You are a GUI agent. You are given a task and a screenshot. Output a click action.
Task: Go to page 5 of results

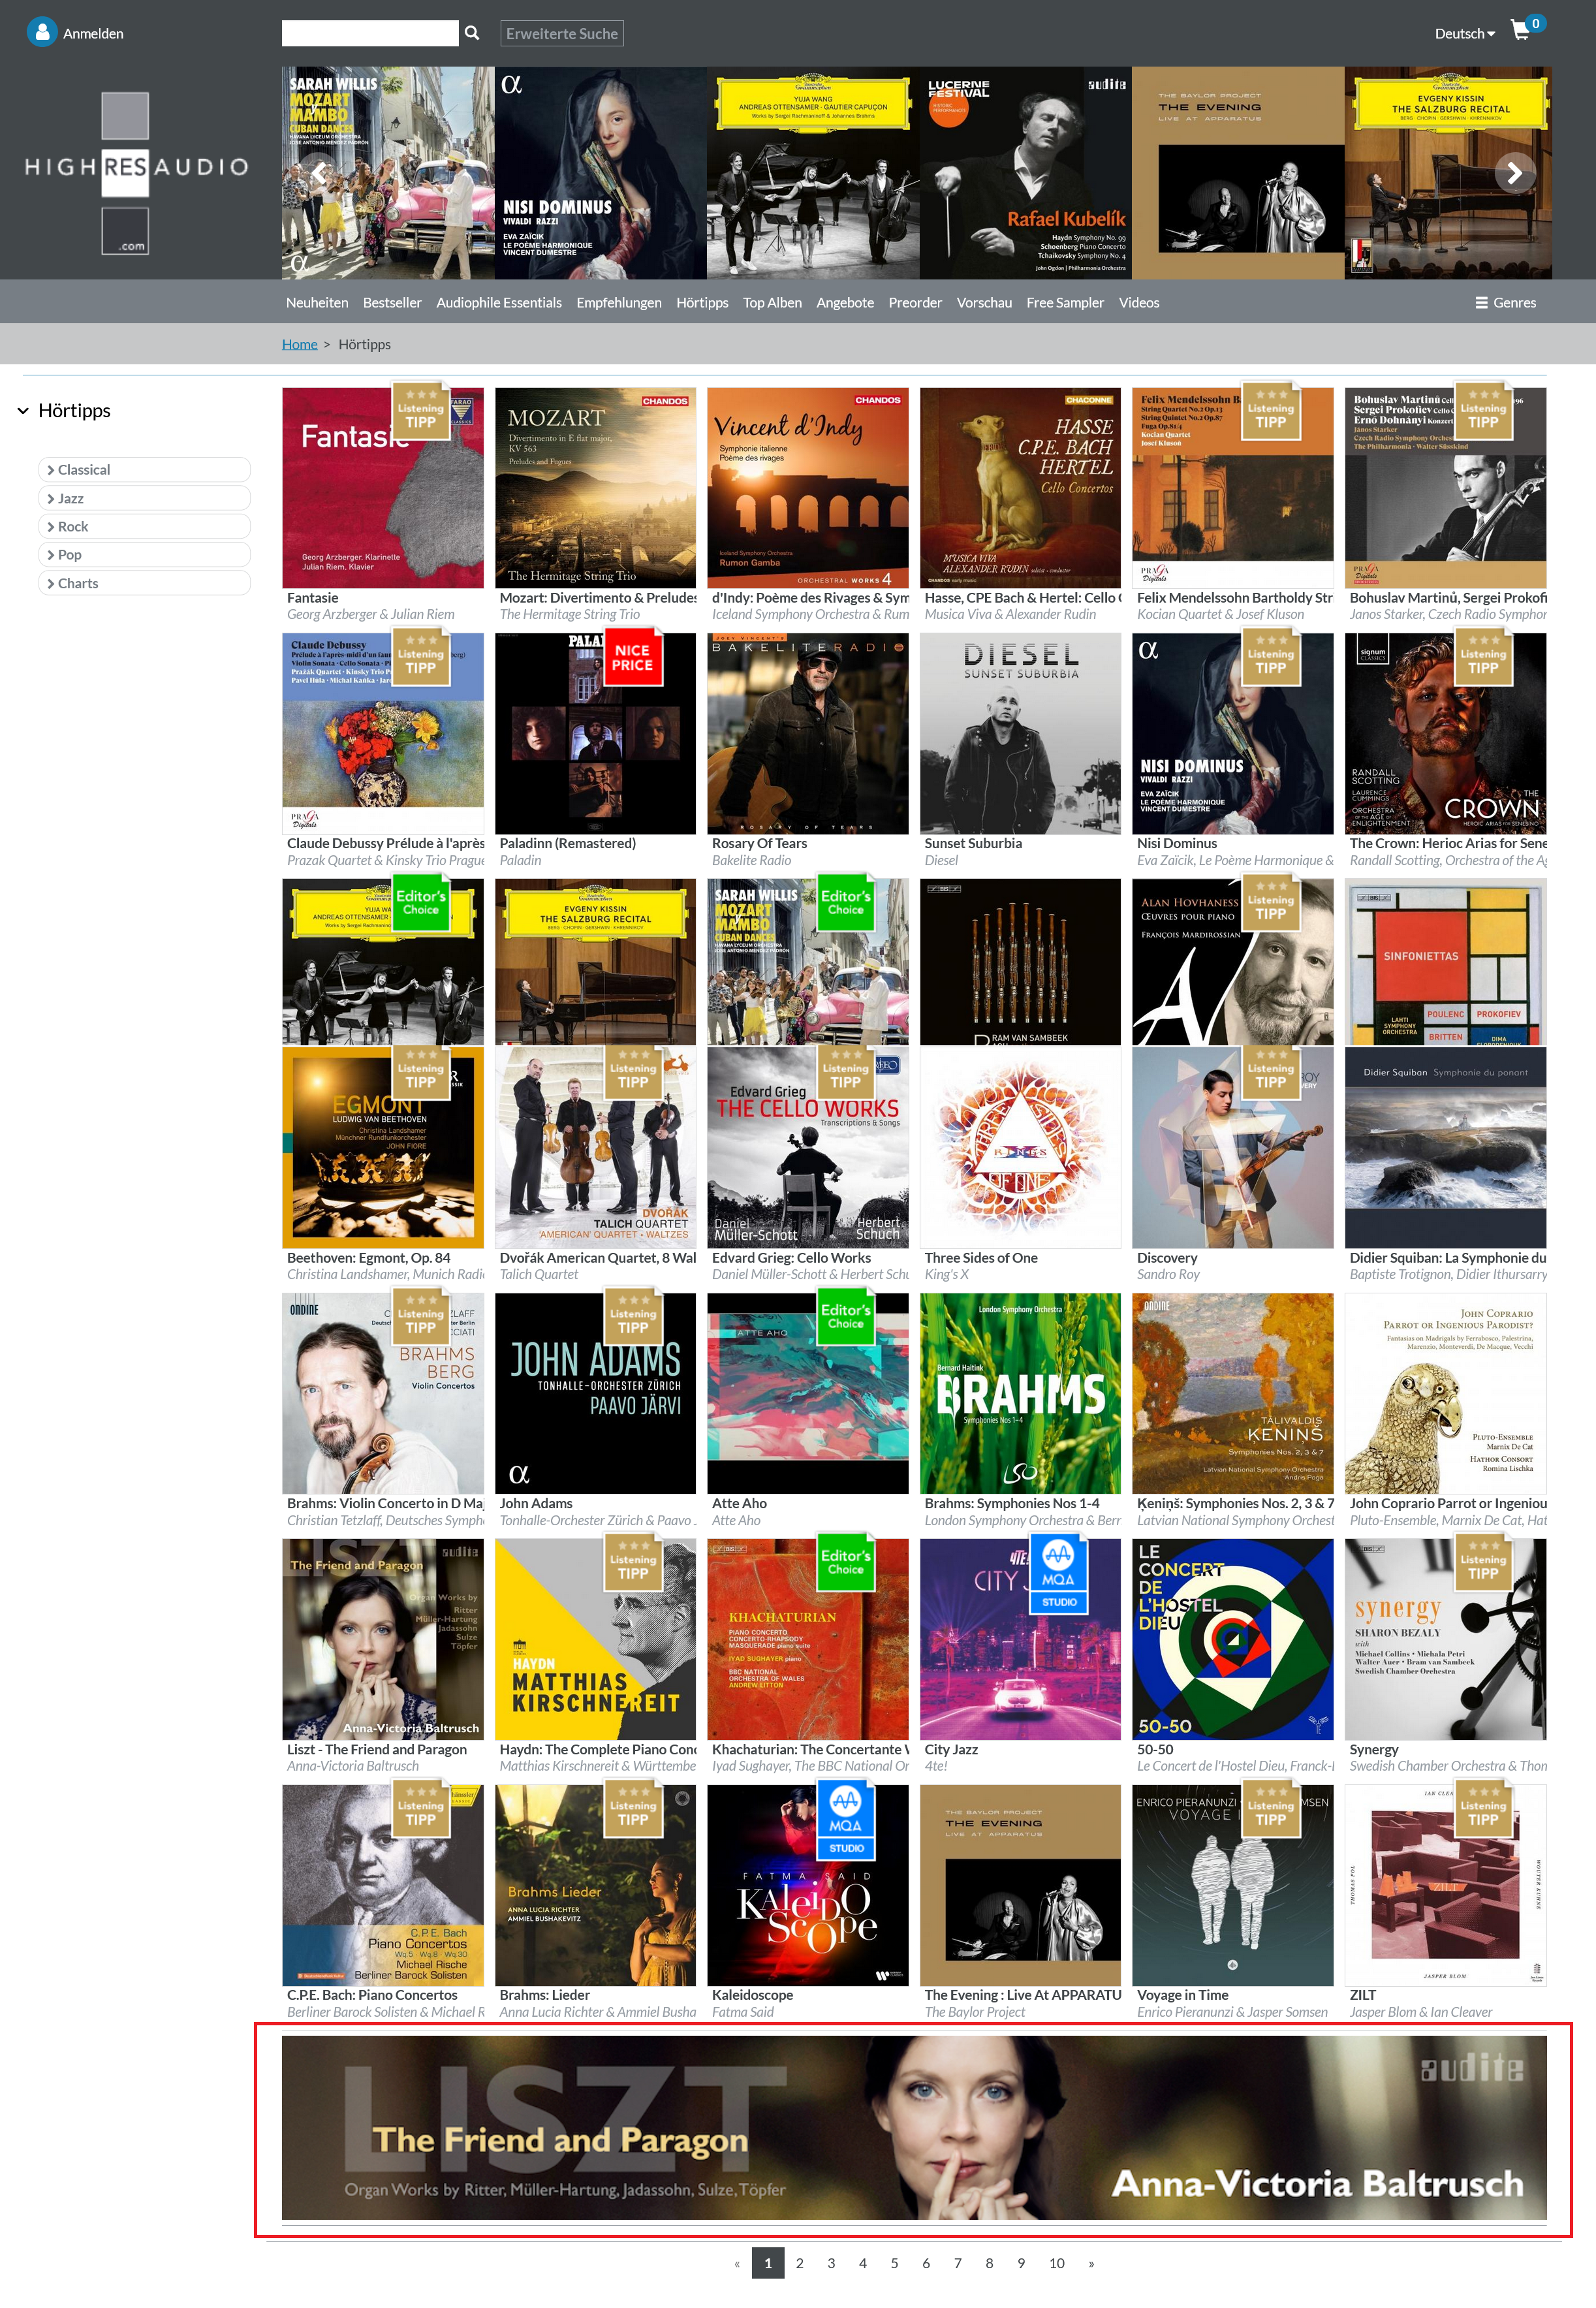tap(894, 2264)
